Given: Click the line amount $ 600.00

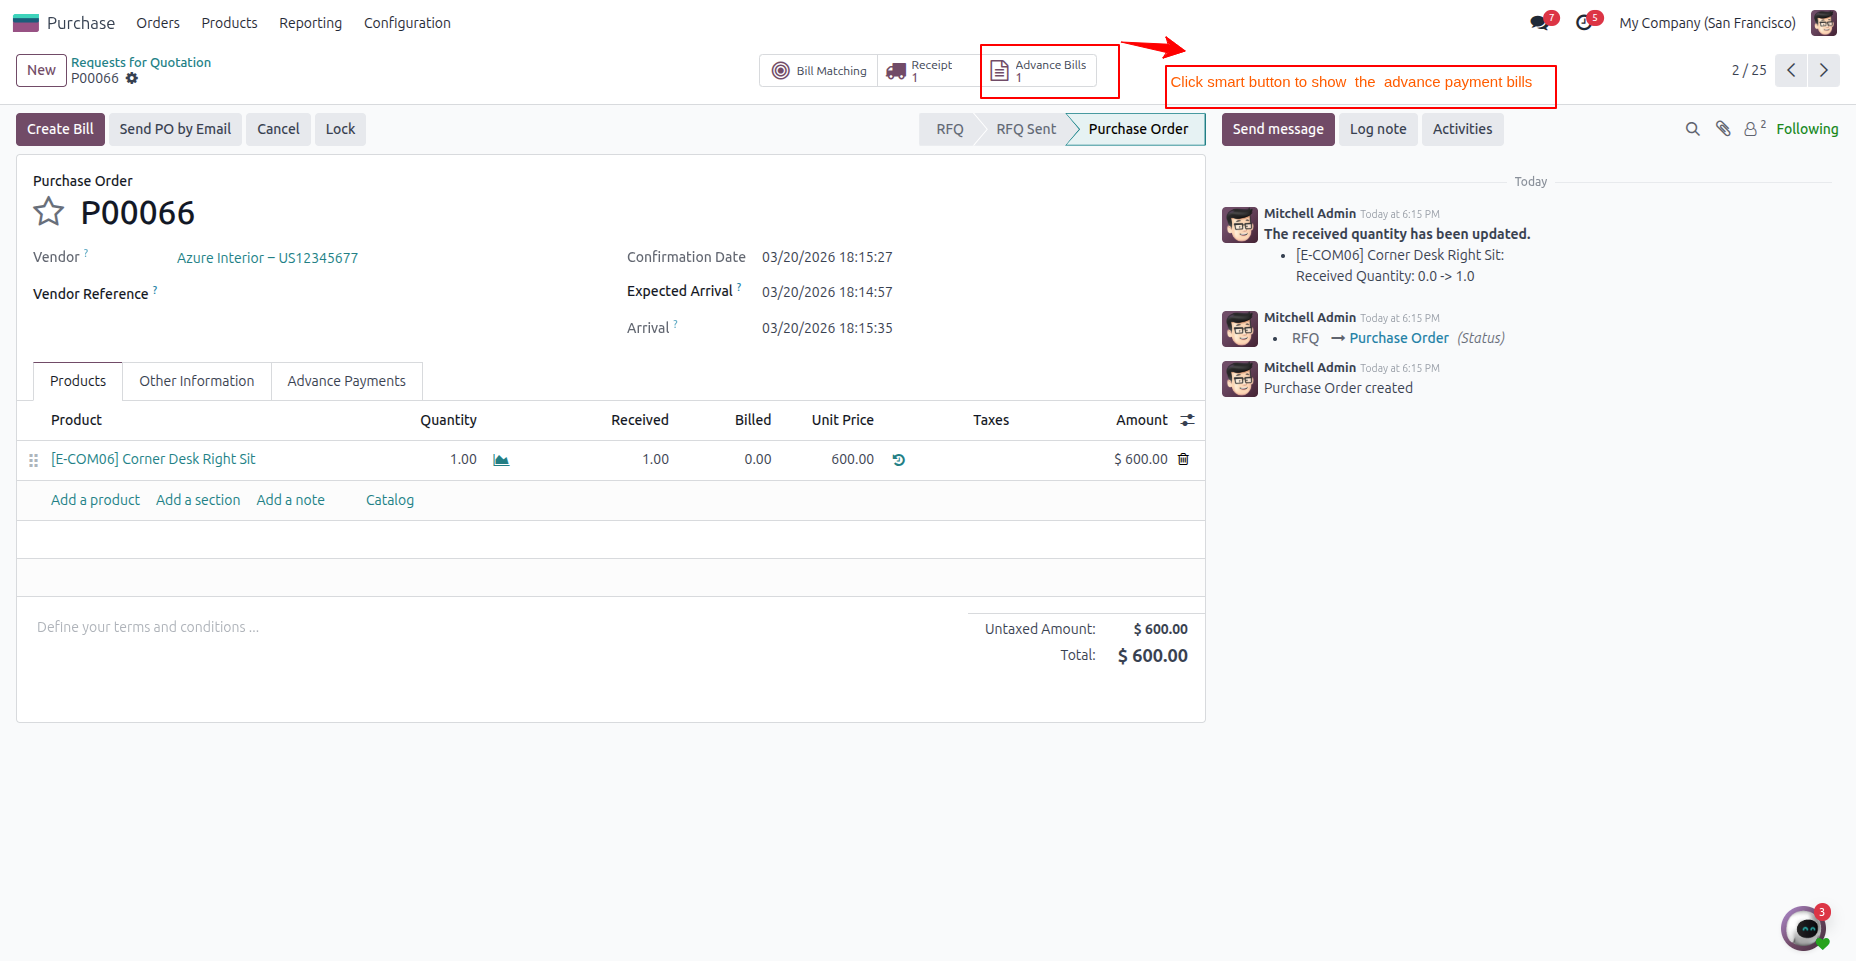Looking at the screenshot, I should (1141, 459).
